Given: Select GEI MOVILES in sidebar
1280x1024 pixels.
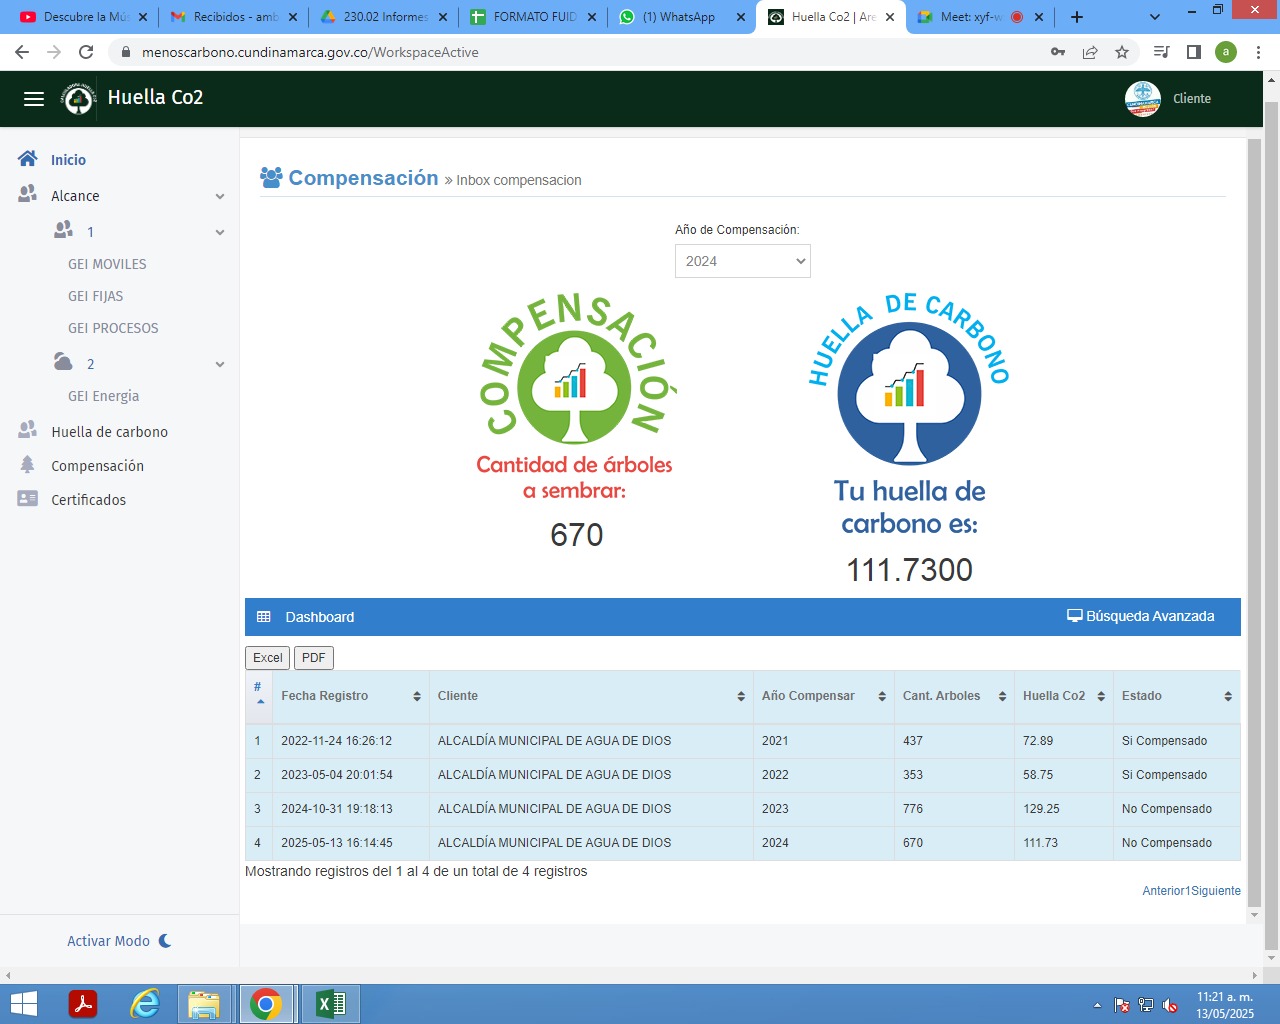Looking at the screenshot, I should pyautogui.click(x=107, y=264).
